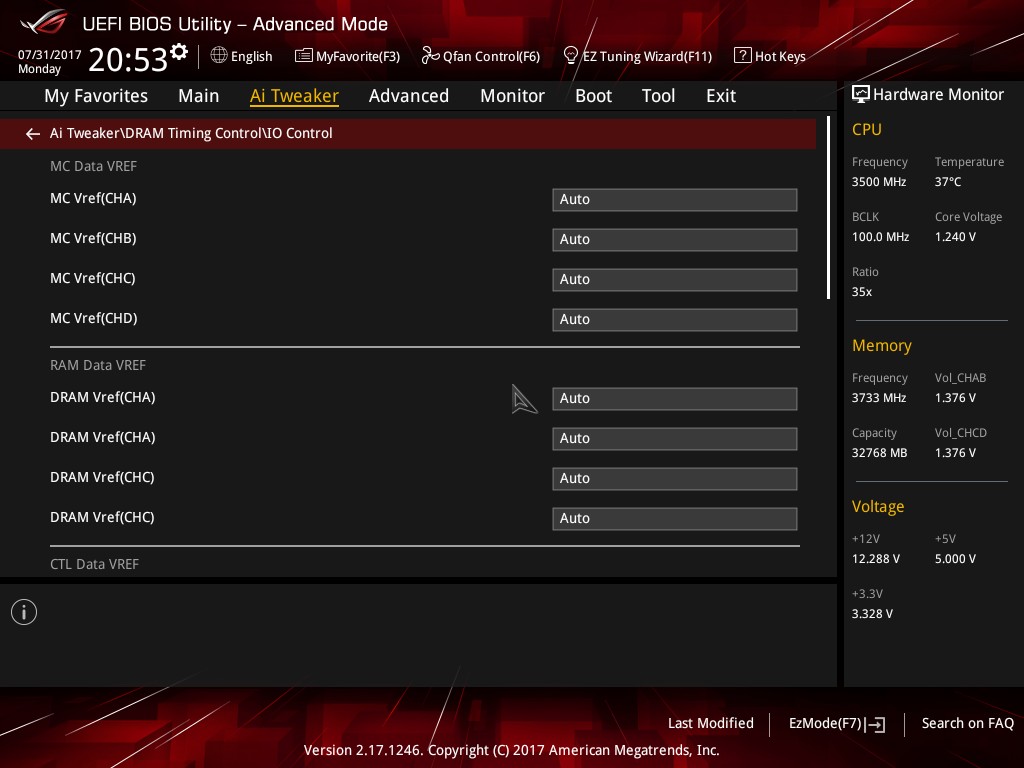Click the Core Voltage value 1.240 V

coord(955,237)
